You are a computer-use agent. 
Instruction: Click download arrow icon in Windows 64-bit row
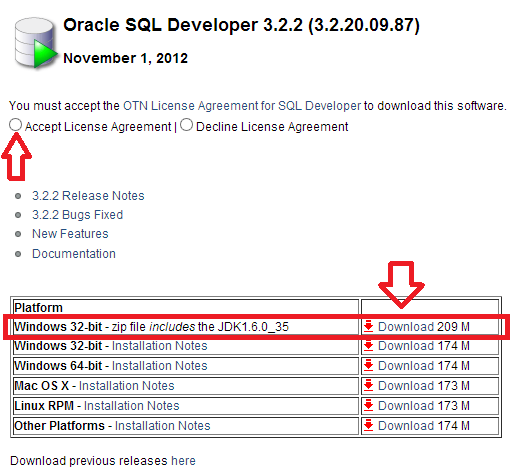pos(368,366)
